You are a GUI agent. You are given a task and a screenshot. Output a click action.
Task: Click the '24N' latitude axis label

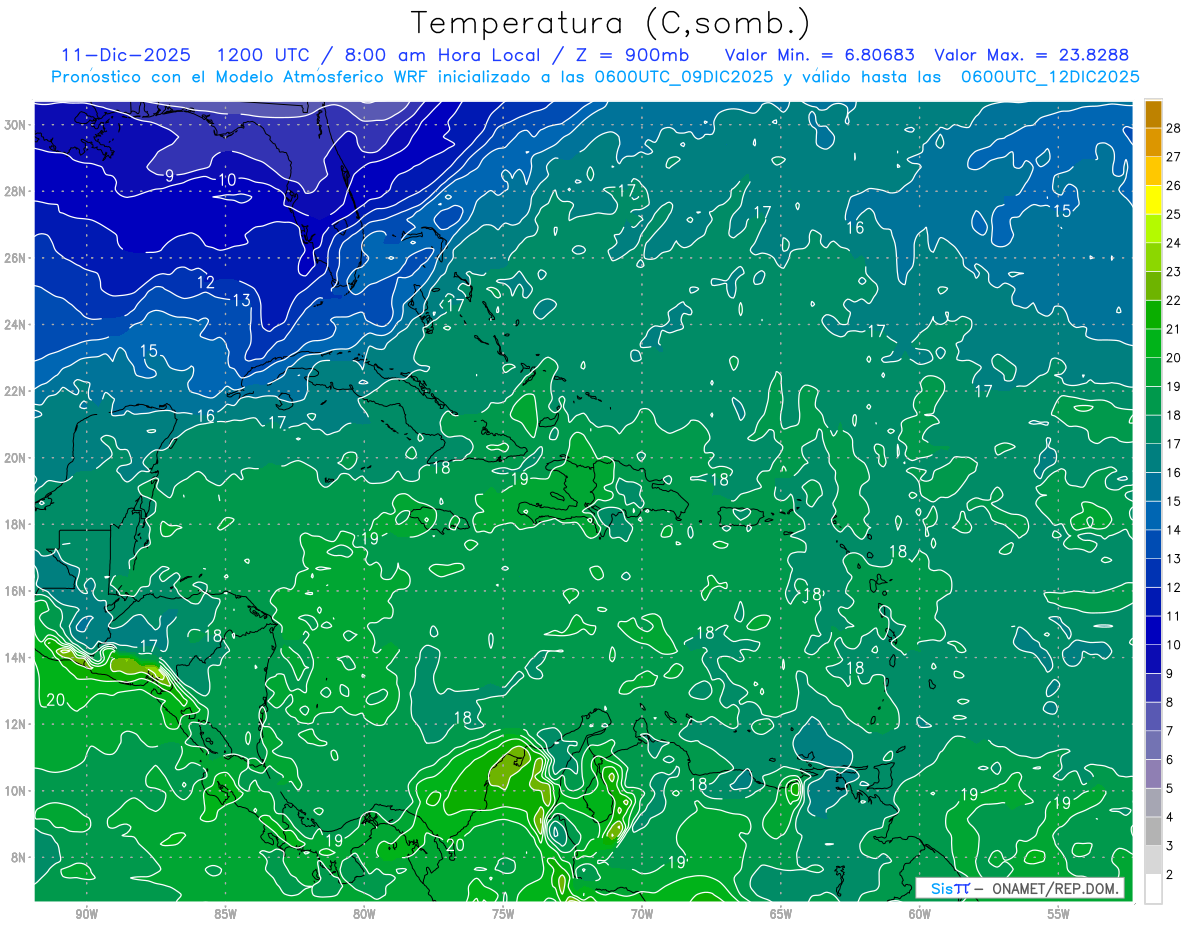pos(15,325)
